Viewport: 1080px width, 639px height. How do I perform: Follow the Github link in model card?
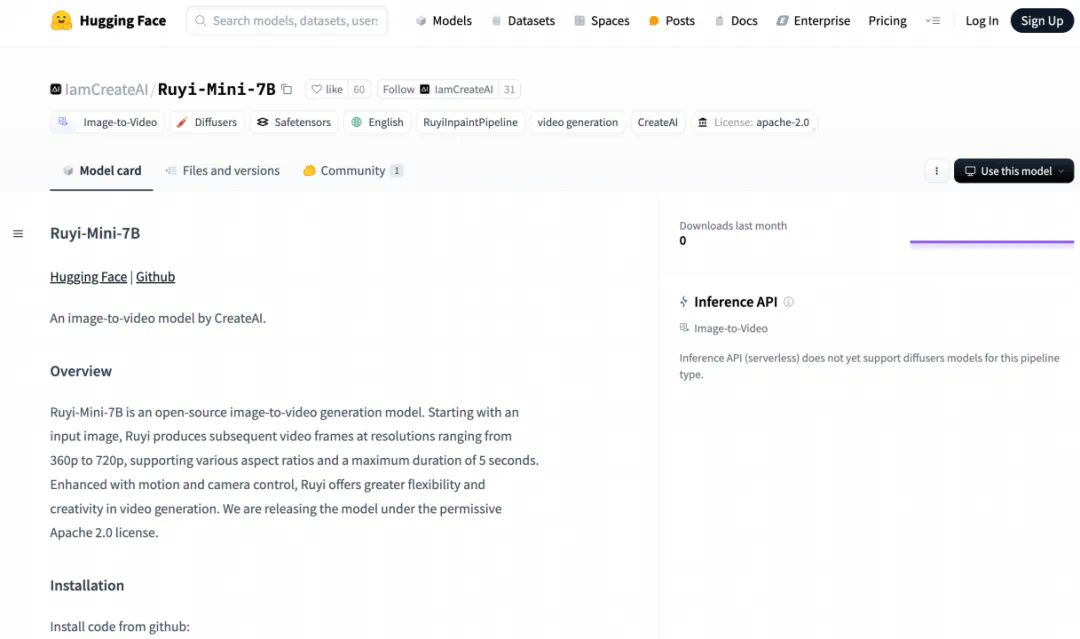pos(155,277)
